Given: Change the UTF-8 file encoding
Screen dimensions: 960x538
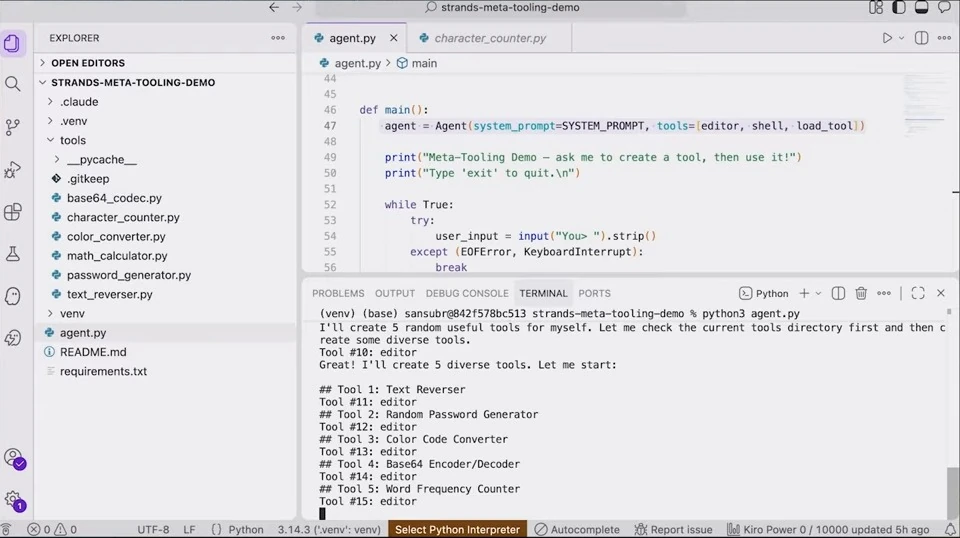Looking at the screenshot, I should pyautogui.click(x=153, y=529).
